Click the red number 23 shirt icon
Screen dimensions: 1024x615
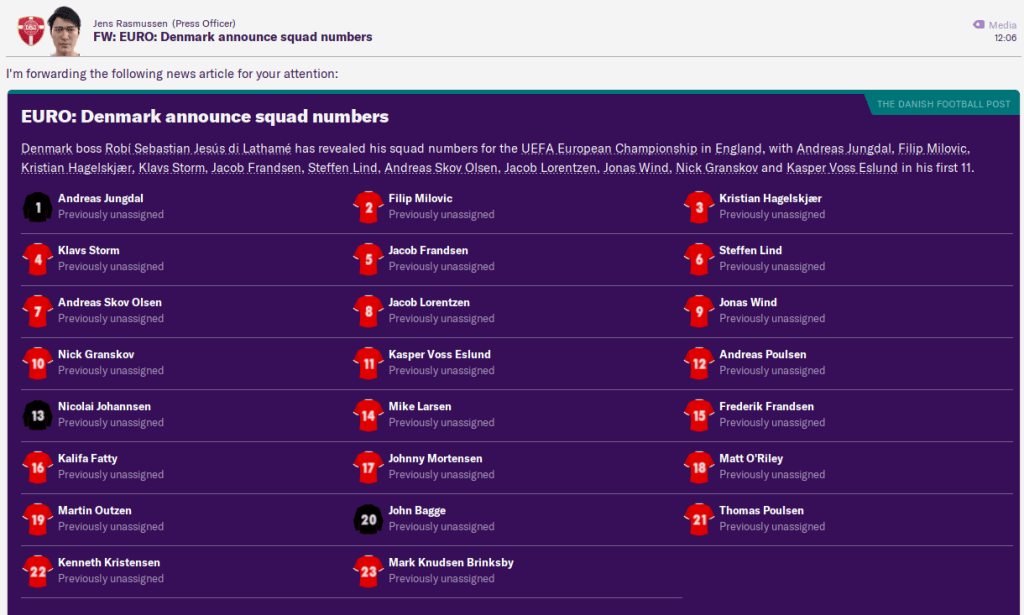click(x=368, y=571)
